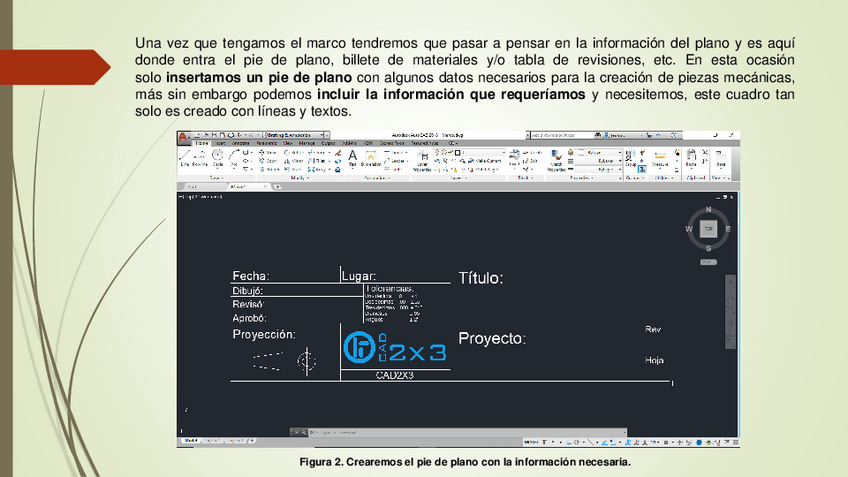Activate Match Properties tool

tap(556, 161)
